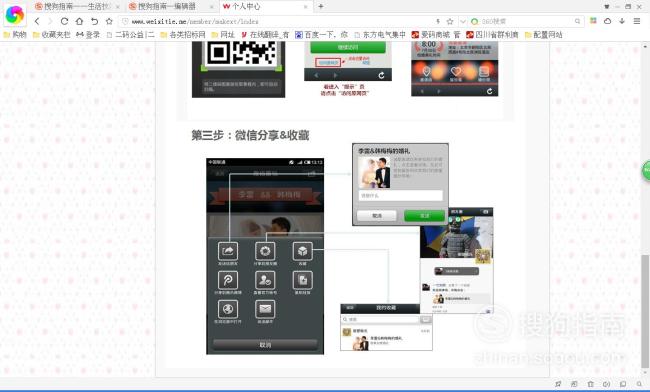This screenshot has height=392, width=650.
Task: Open the 爱码商城 bookmark
Action: [x=436, y=35]
